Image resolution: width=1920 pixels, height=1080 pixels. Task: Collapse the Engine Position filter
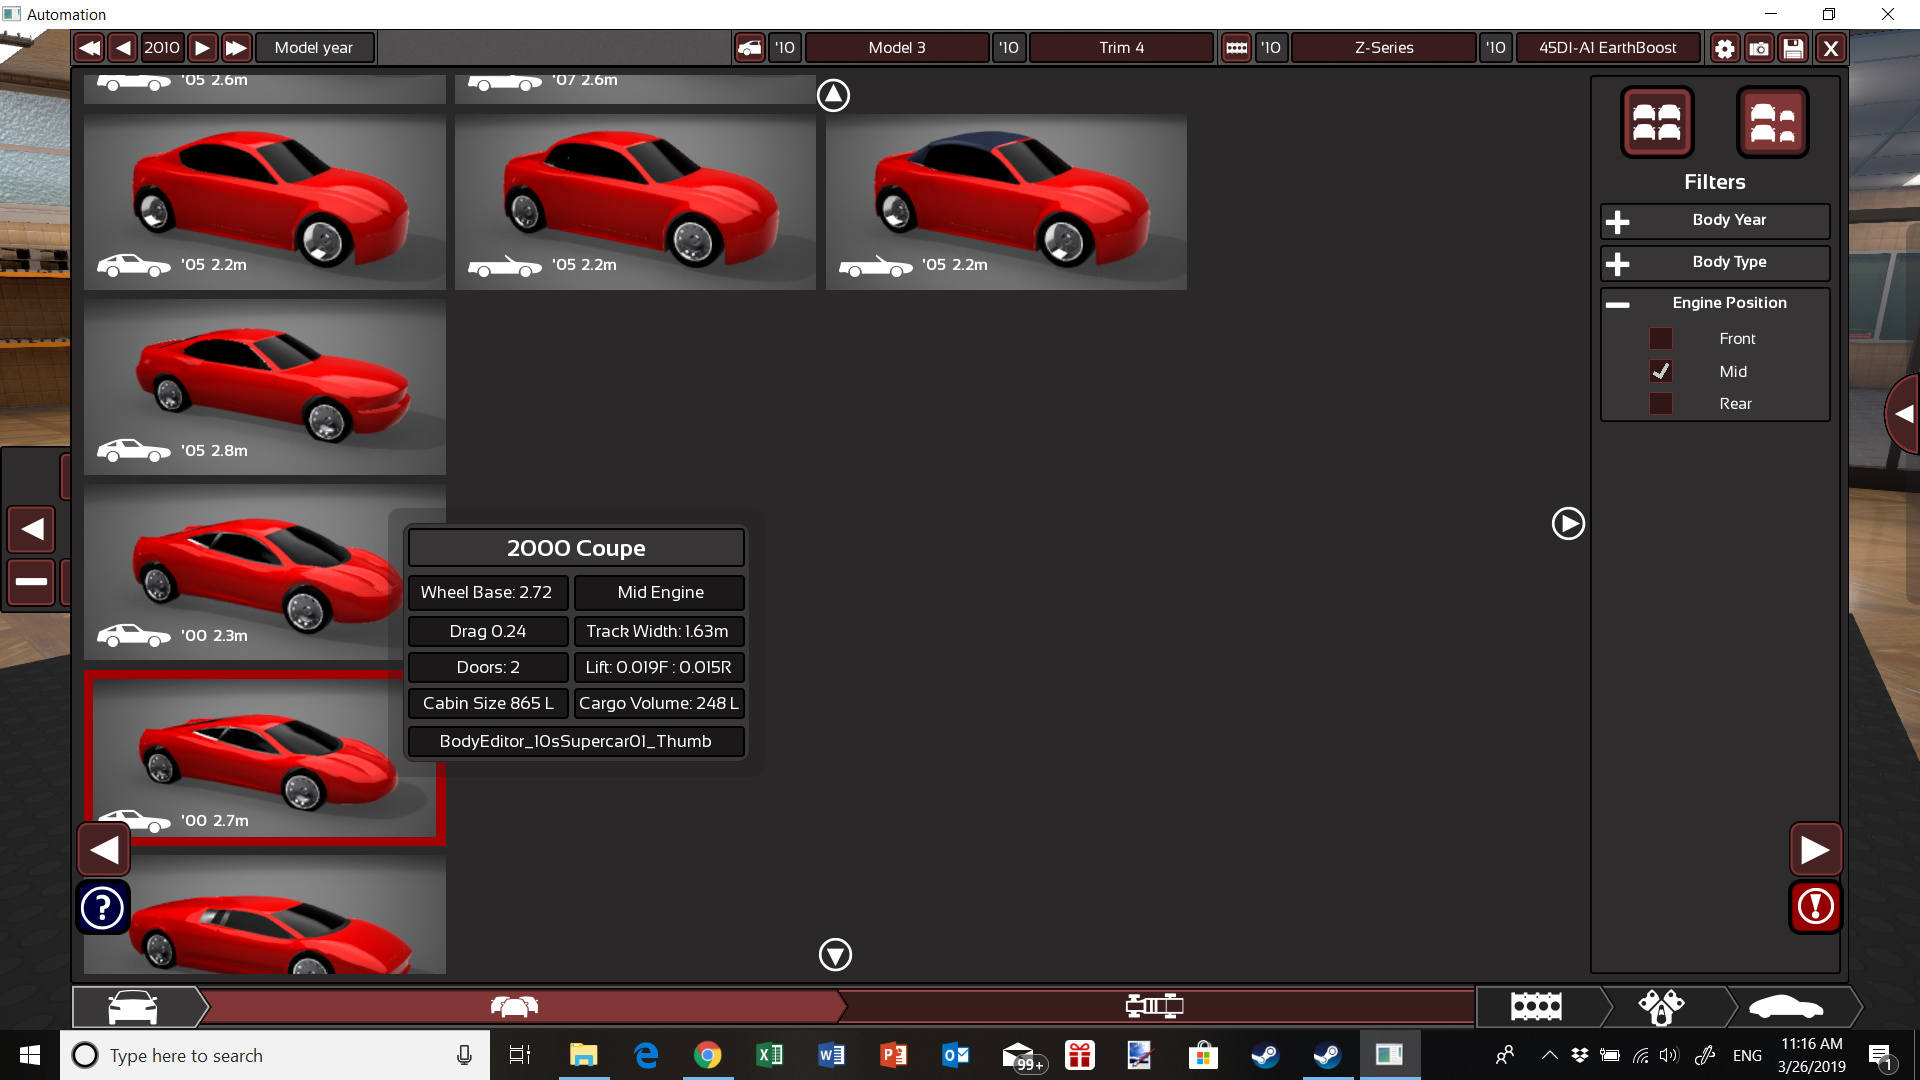click(x=1618, y=304)
